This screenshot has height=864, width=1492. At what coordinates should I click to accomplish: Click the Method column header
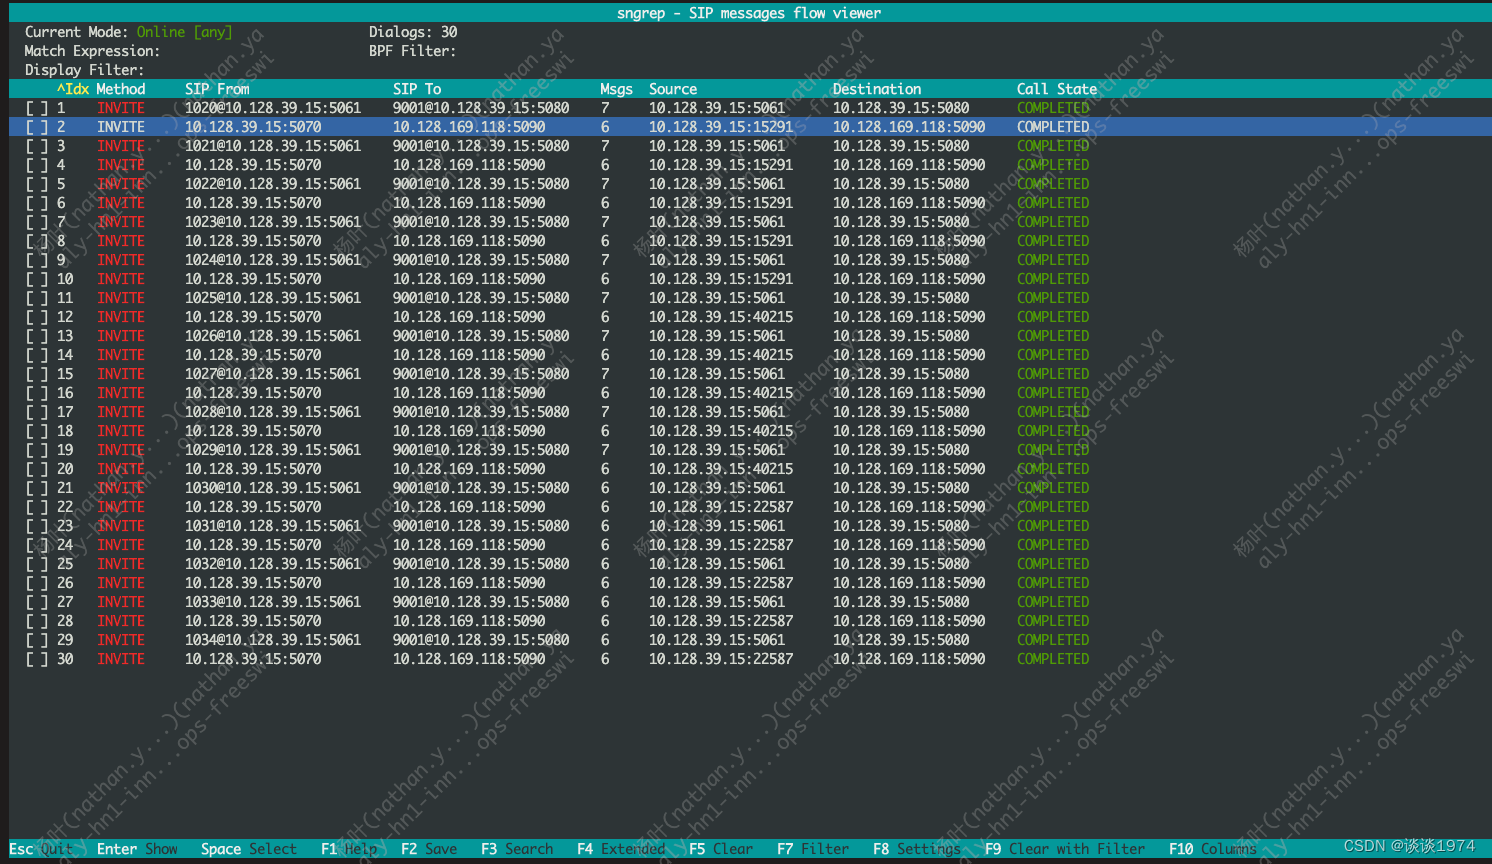(x=121, y=88)
